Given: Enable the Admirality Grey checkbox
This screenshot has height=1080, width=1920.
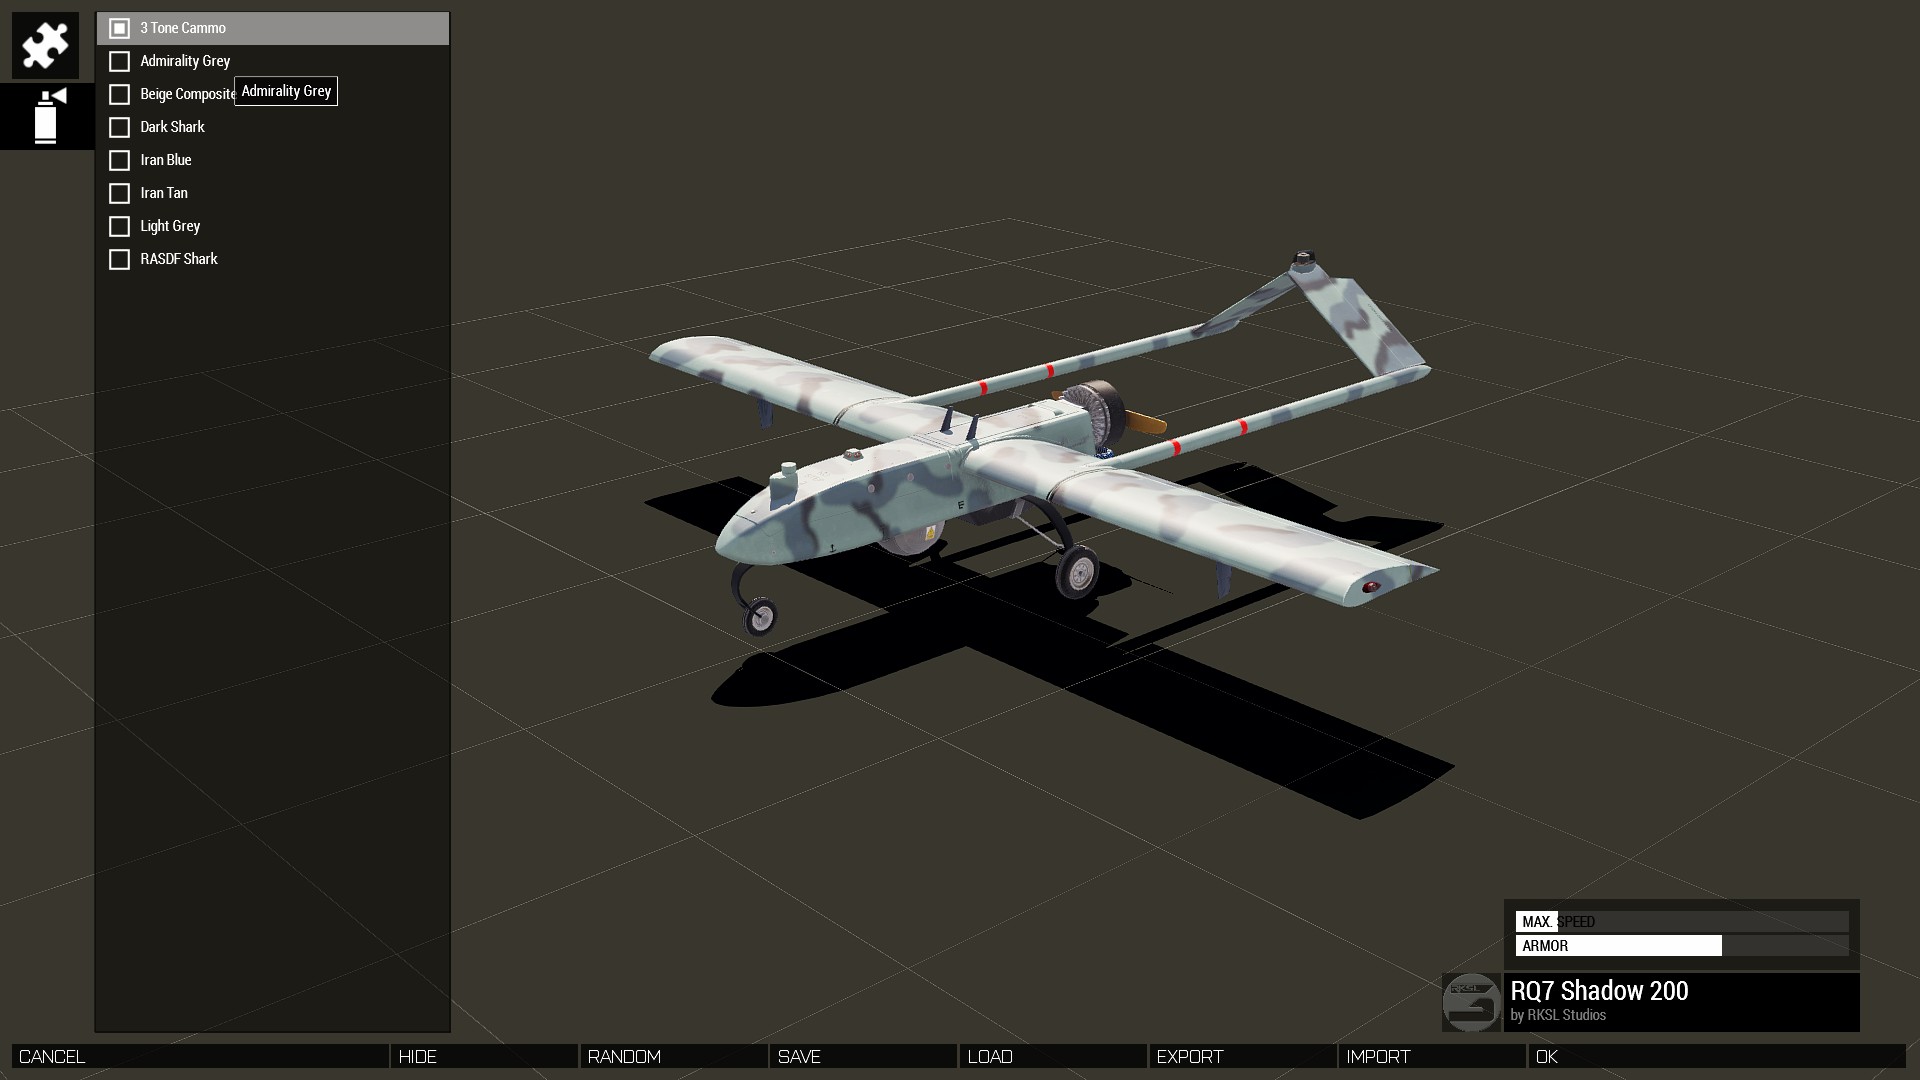Looking at the screenshot, I should click(x=119, y=61).
